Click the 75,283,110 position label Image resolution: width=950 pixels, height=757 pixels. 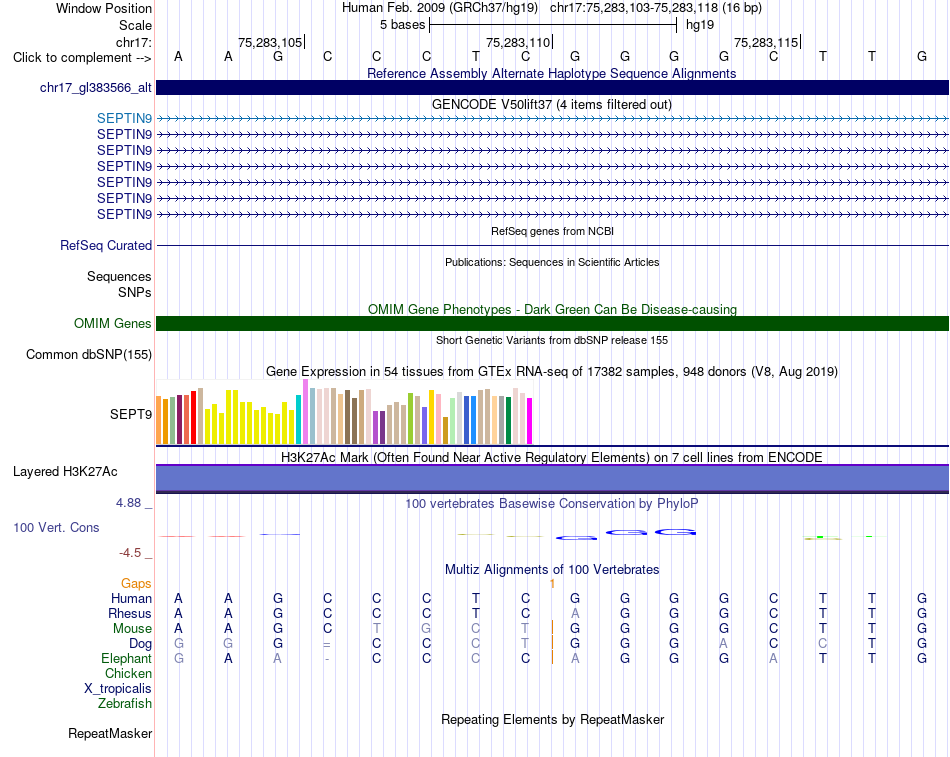(x=518, y=42)
